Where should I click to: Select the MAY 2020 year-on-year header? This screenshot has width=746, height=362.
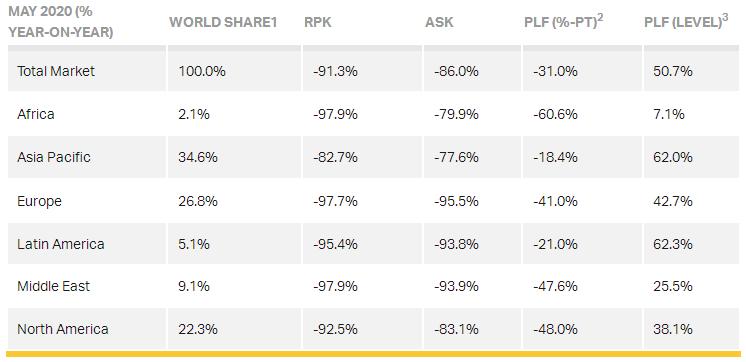[60, 22]
